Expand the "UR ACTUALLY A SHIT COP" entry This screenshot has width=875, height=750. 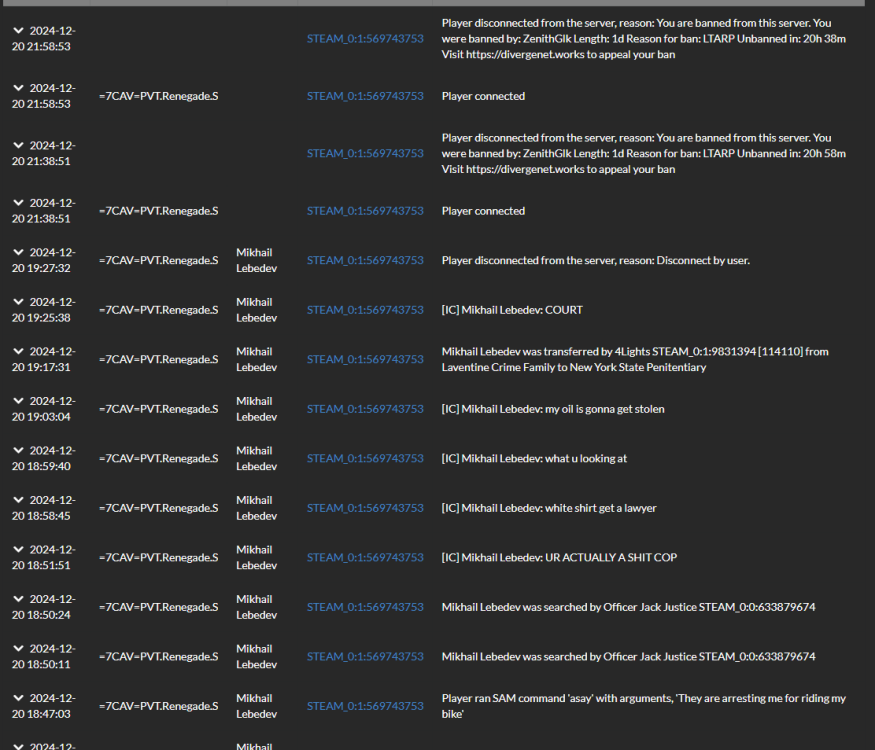[x=18, y=549]
